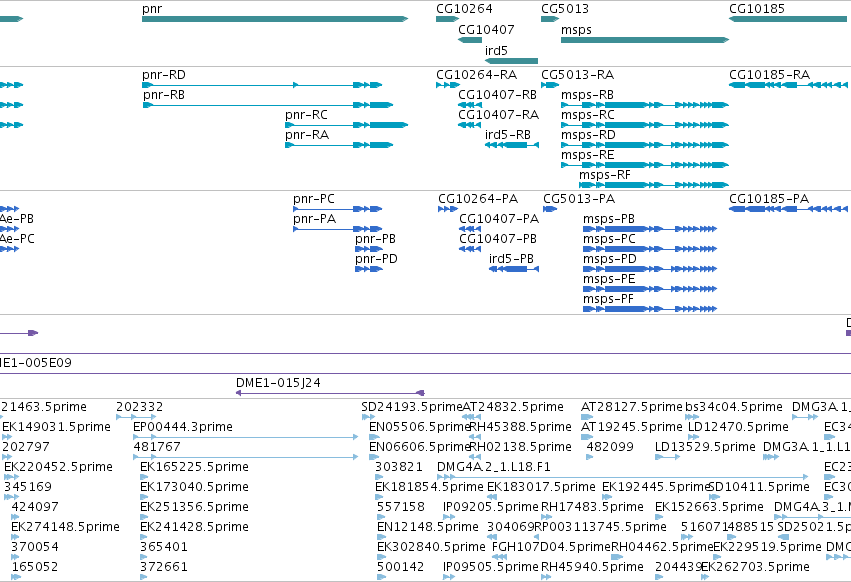The height and width of the screenshot is (582, 851).
Task: Select EST LD12470.5prime
Action: (694, 437)
